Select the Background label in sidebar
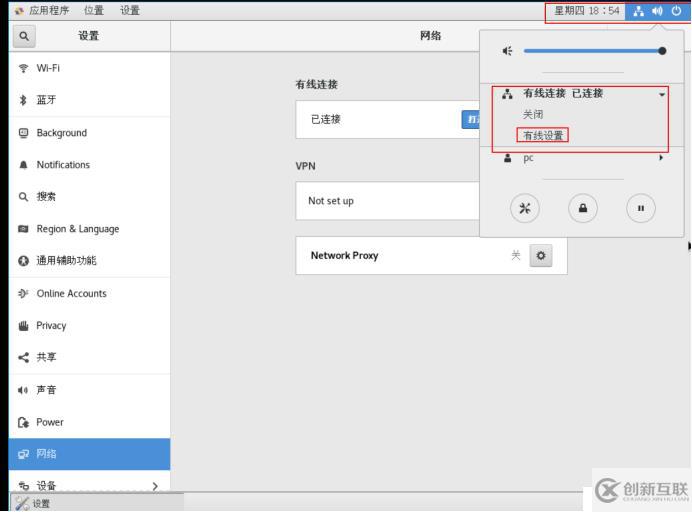The width and height of the screenshot is (692, 512). coord(62,133)
